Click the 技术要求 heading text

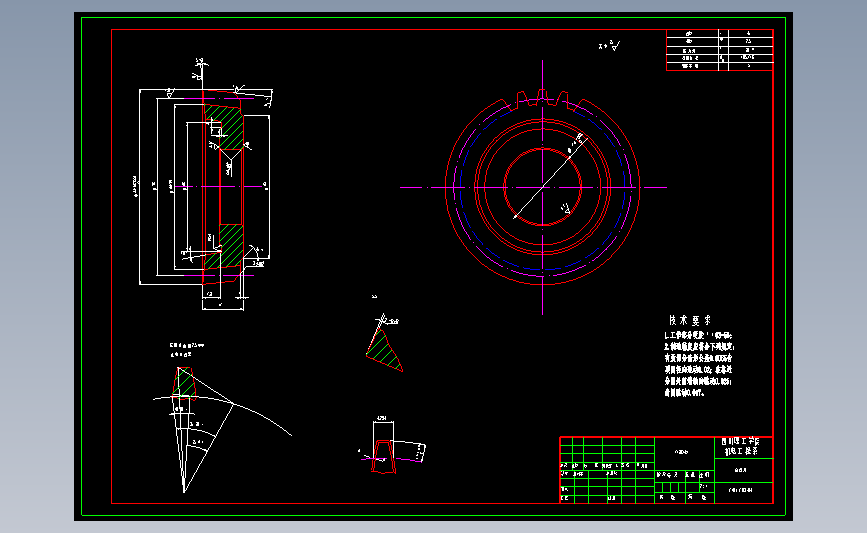point(690,320)
